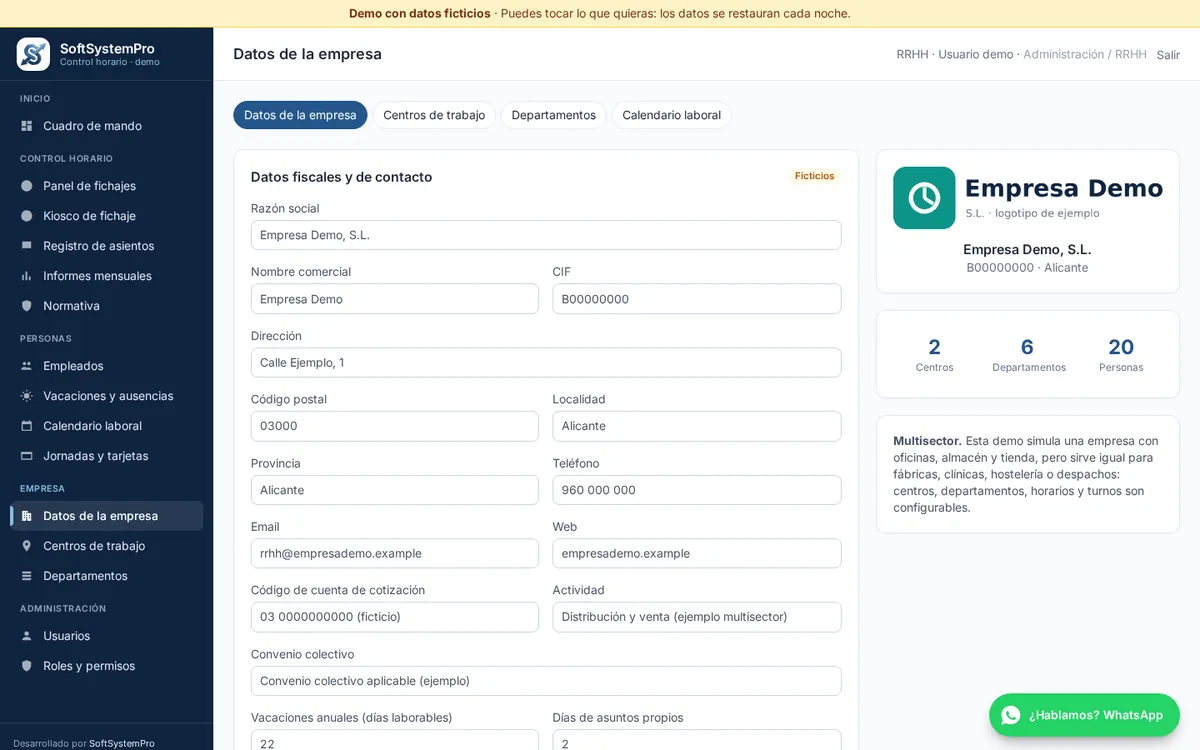
Task: Click the Normativa shield icon
Action: (x=27, y=306)
